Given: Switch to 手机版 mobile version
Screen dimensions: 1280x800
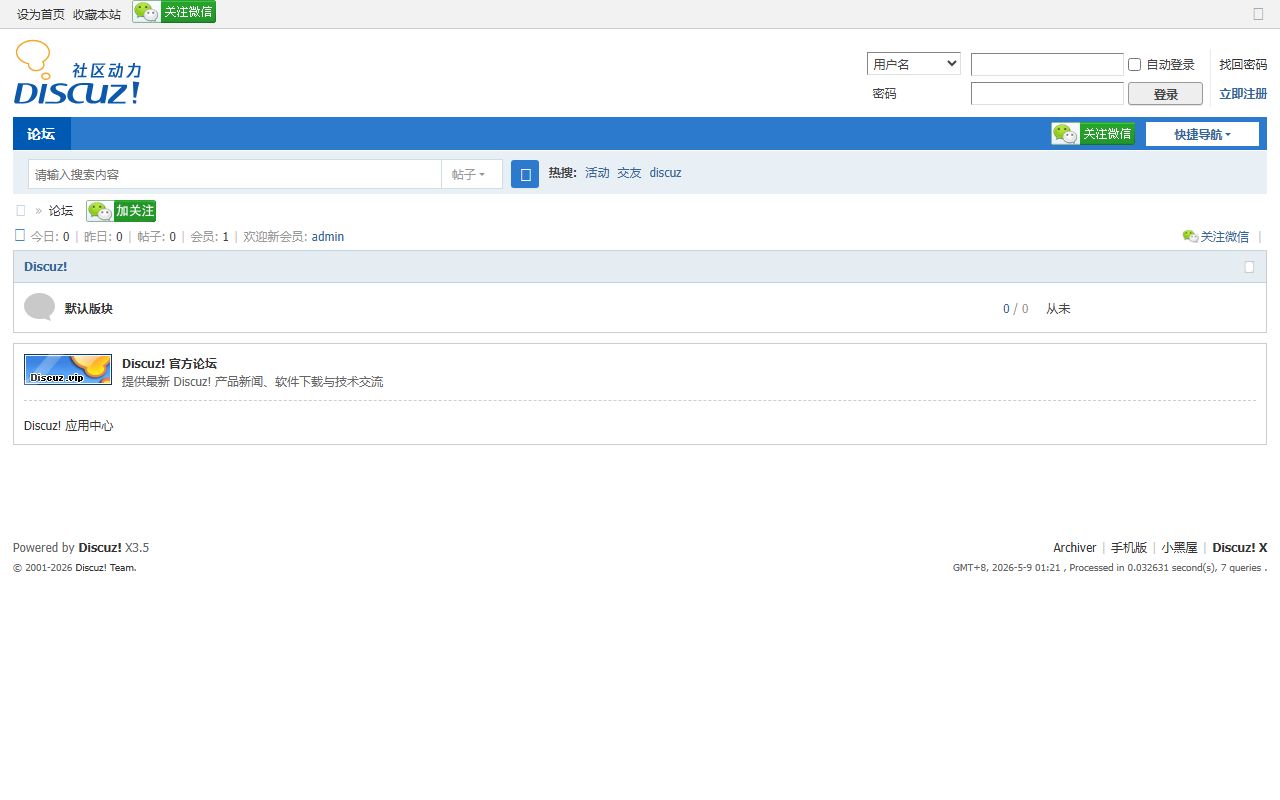Looking at the screenshot, I should pos(1129,548).
